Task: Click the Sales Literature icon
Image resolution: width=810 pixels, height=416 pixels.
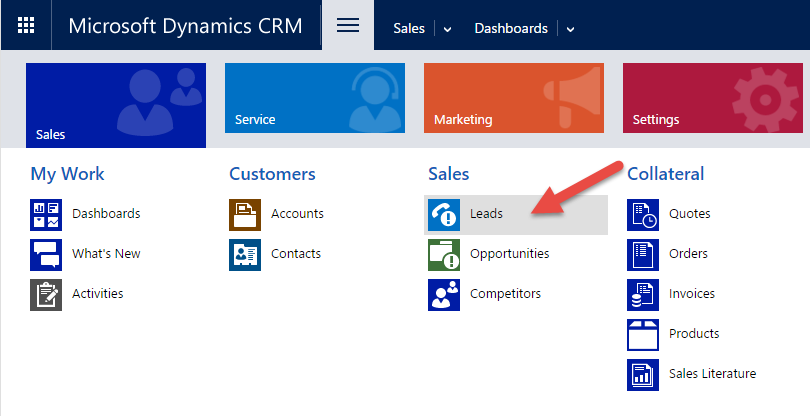Action: pos(643,374)
